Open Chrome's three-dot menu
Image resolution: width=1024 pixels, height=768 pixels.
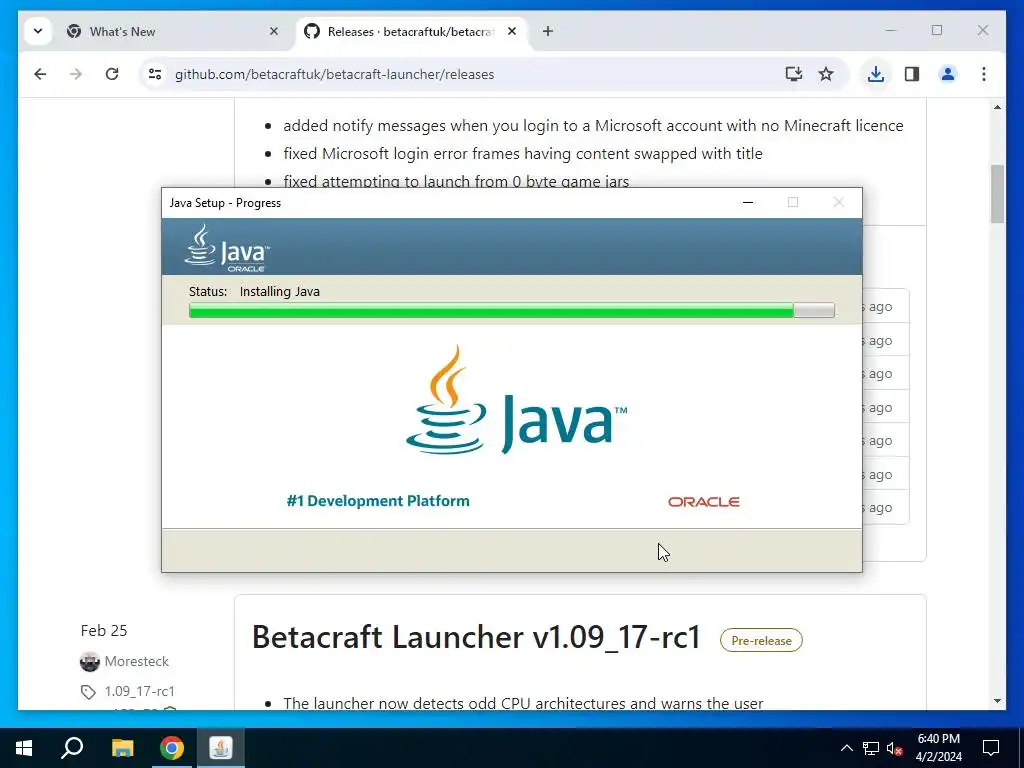[x=984, y=74]
